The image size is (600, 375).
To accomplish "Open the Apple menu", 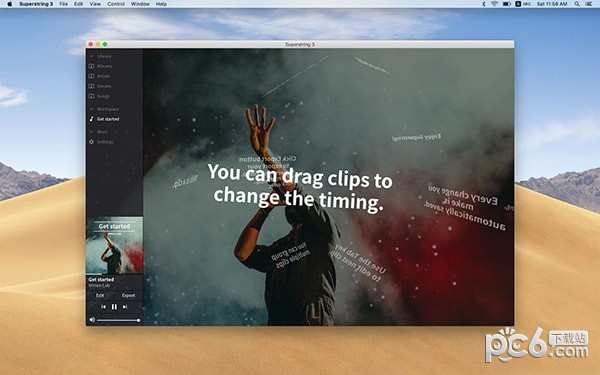I will coord(10,4).
